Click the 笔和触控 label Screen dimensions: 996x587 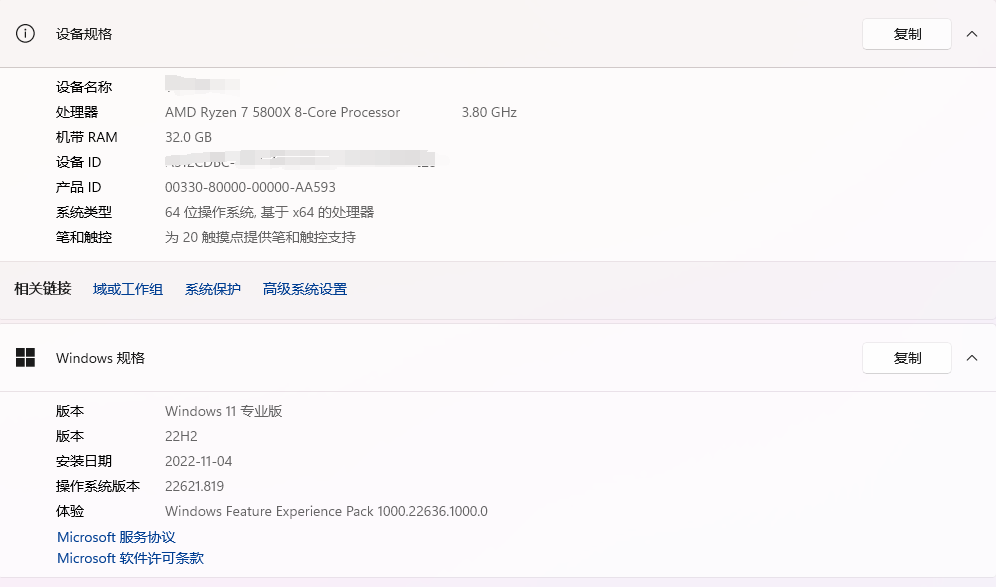click(84, 238)
